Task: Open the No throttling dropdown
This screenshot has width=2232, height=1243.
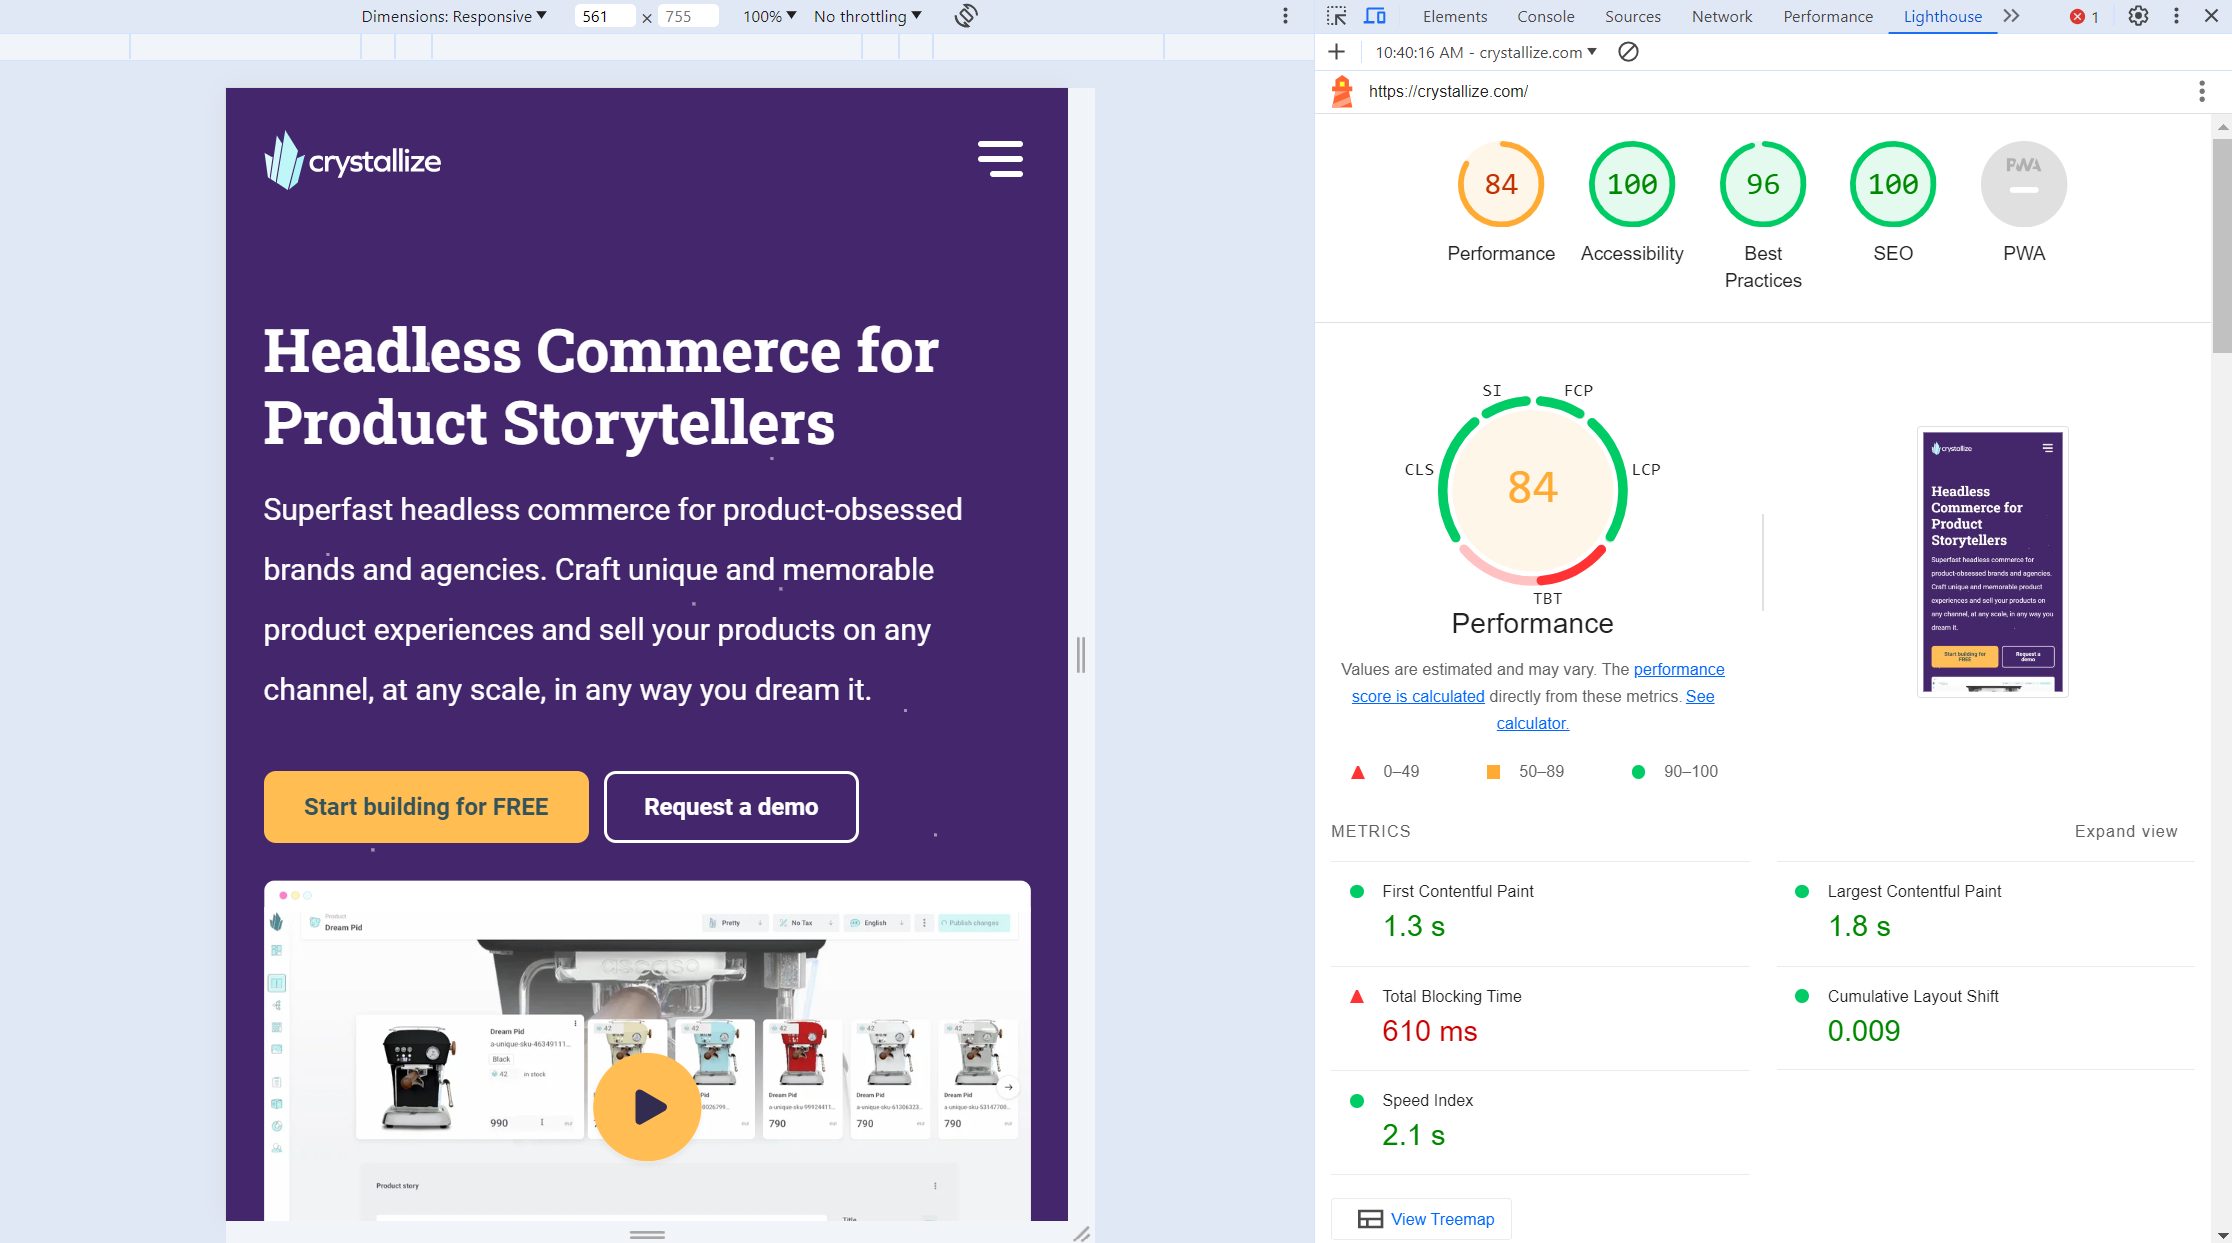Action: pyautogui.click(x=868, y=16)
